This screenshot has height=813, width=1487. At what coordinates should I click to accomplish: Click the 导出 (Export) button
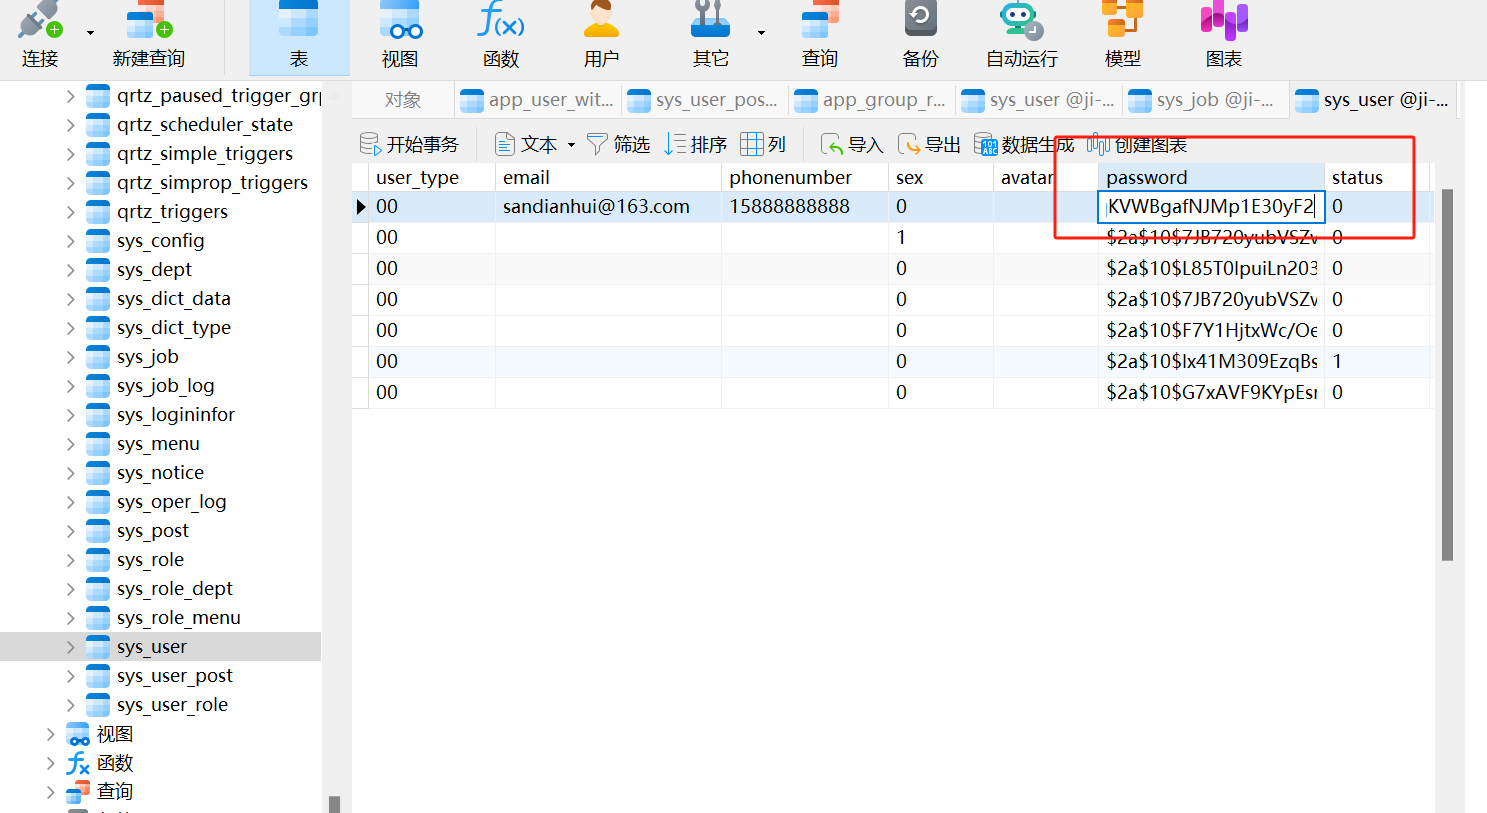point(929,145)
